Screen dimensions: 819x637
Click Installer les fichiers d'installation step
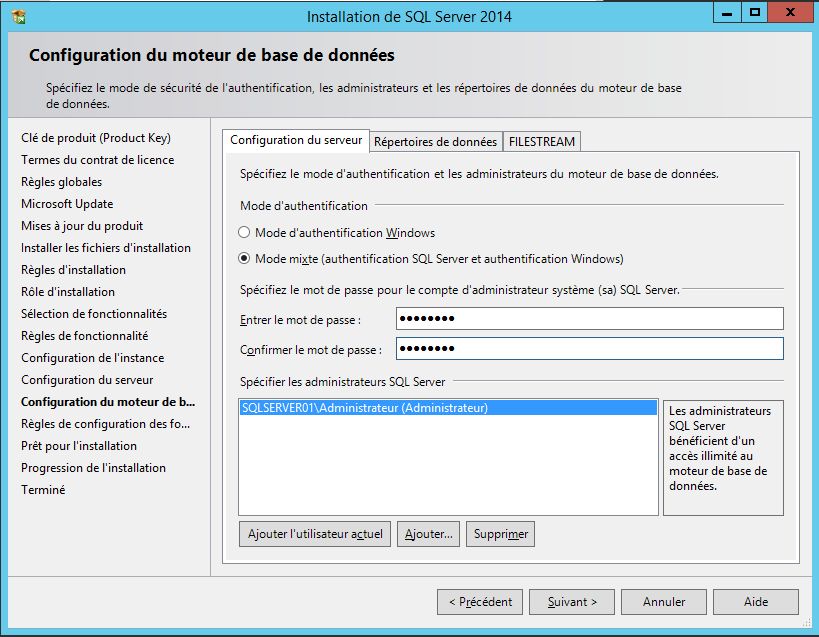(x=106, y=247)
